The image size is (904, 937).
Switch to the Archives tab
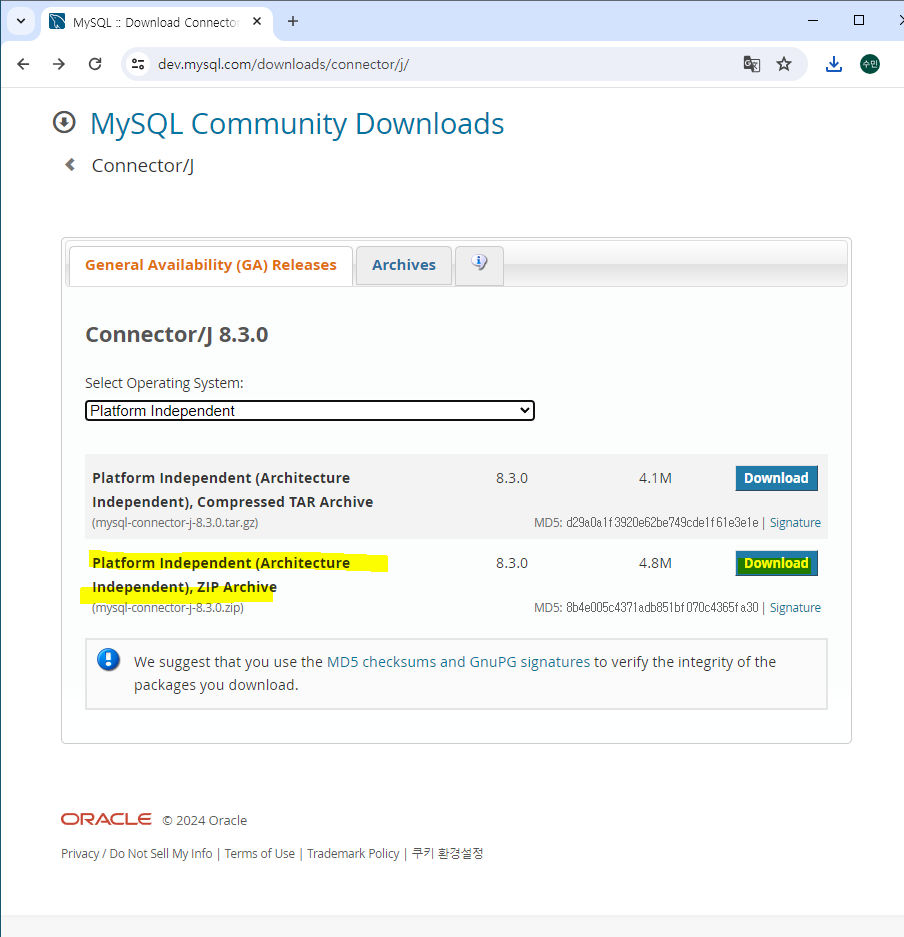[x=404, y=265]
